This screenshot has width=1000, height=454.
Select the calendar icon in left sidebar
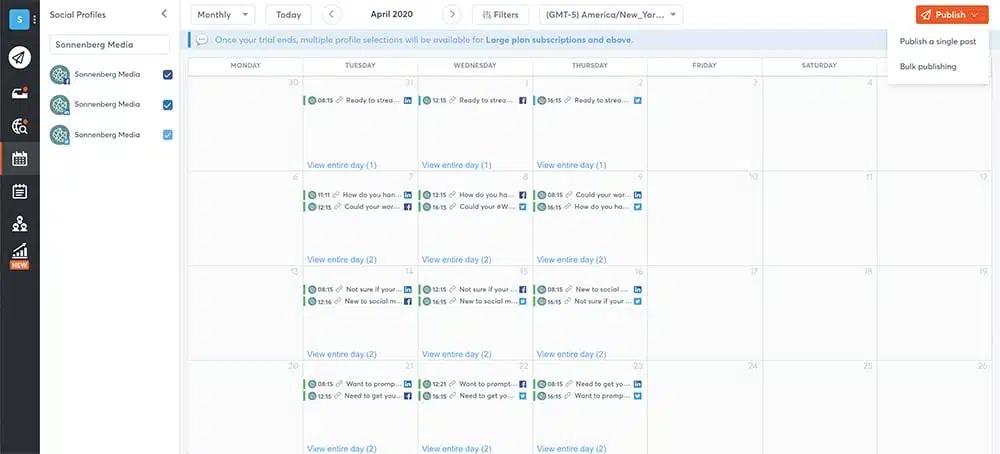(20, 159)
